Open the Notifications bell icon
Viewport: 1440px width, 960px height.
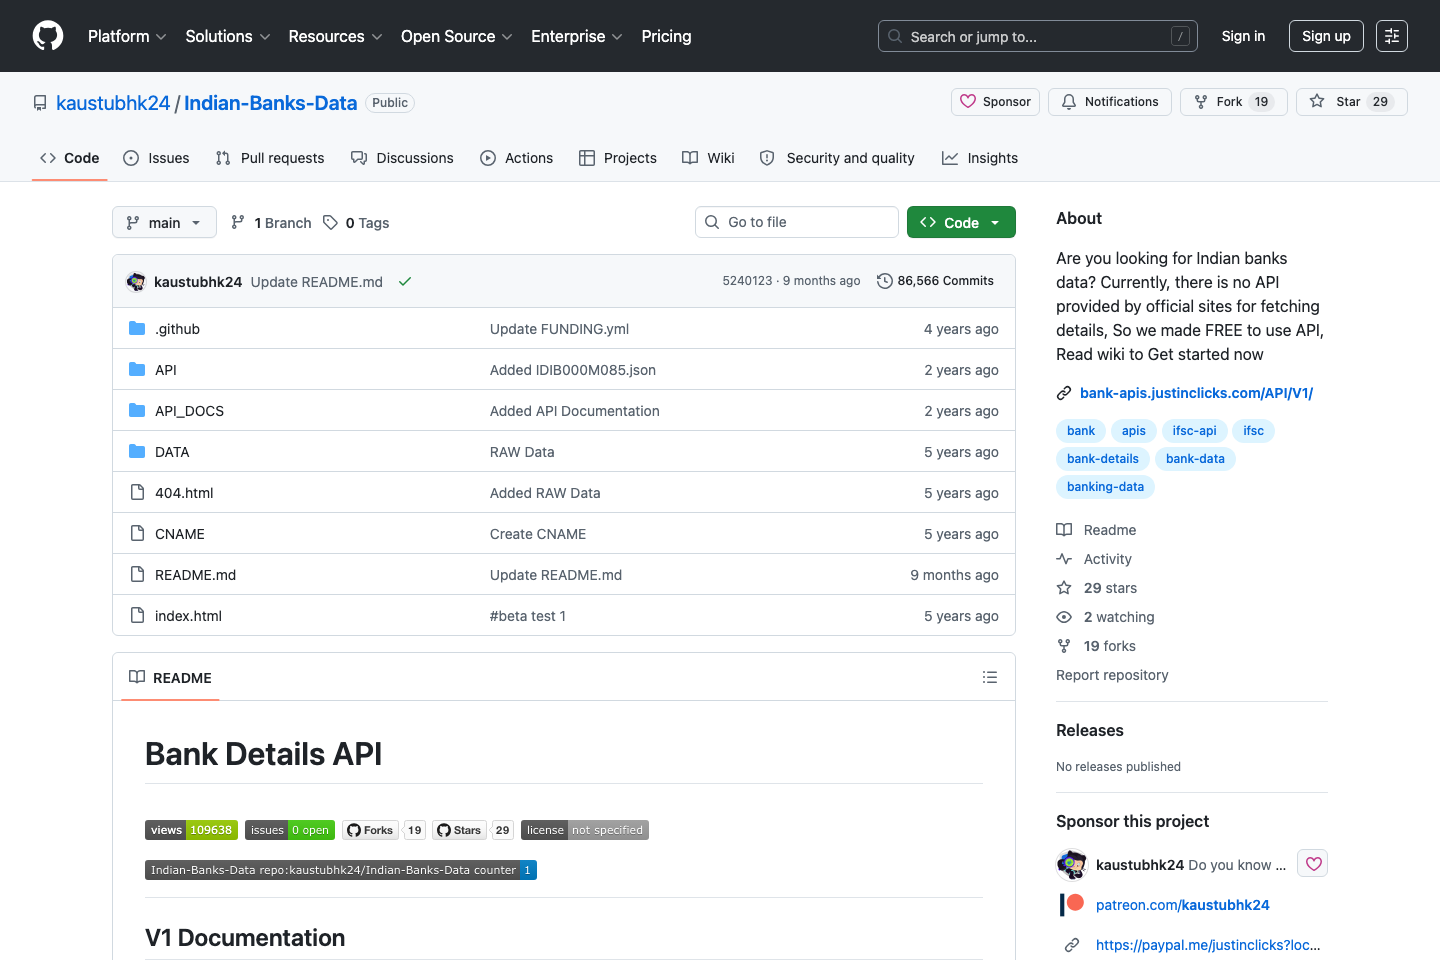click(1068, 101)
